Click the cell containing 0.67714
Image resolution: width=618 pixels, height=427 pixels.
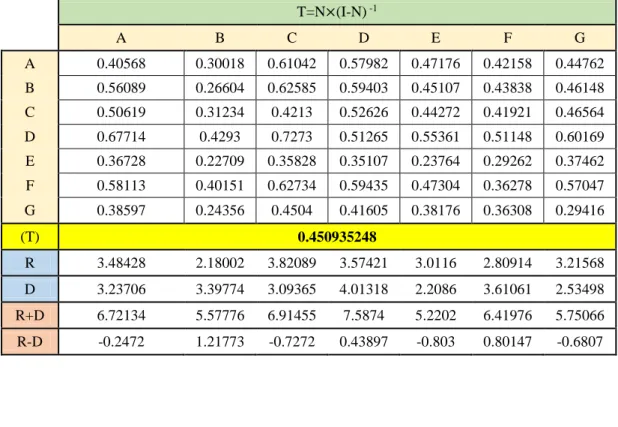pos(121,137)
